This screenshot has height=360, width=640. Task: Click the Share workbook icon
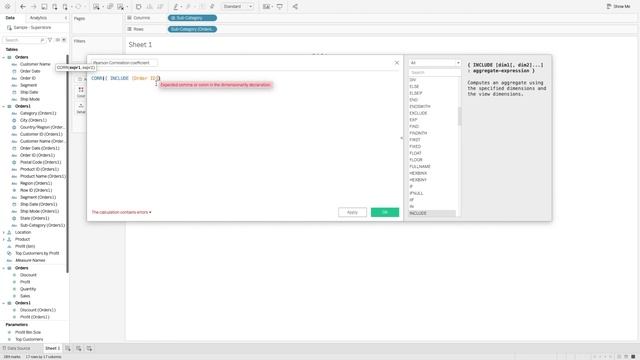(295, 7)
